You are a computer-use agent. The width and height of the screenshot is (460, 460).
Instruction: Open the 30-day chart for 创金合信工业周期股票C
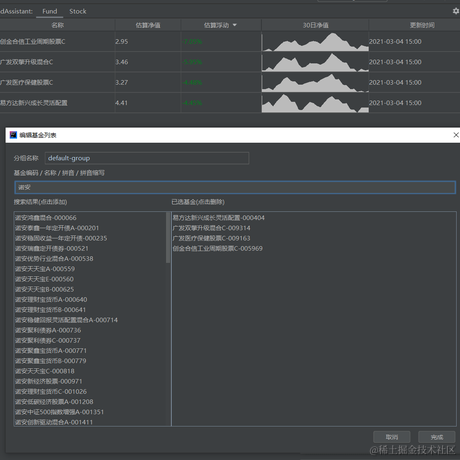tap(315, 42)
